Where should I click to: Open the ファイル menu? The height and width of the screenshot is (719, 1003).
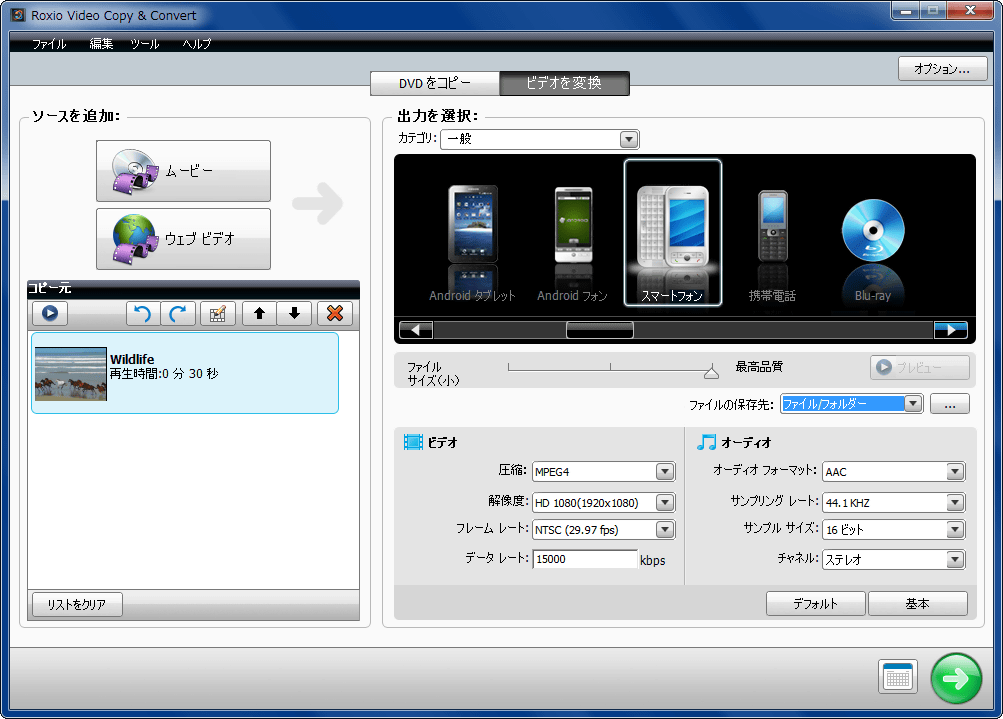[x=49, y=43]
